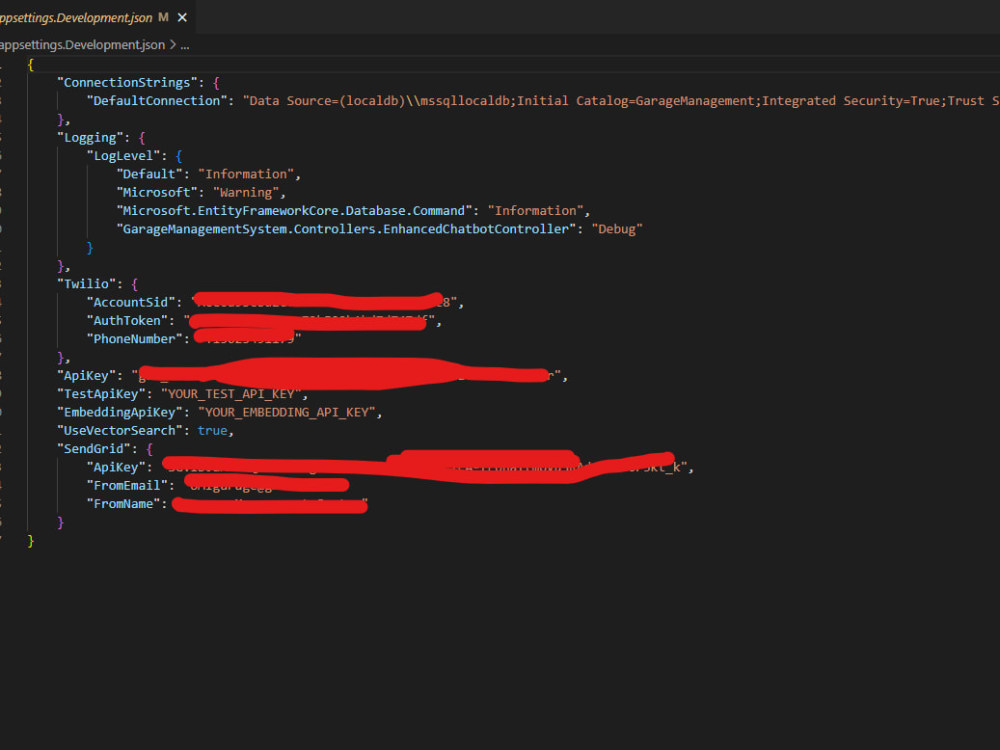Click the "LogLevel" key
The width and height of the screenshot is (1000, 750).
(124, 156)
